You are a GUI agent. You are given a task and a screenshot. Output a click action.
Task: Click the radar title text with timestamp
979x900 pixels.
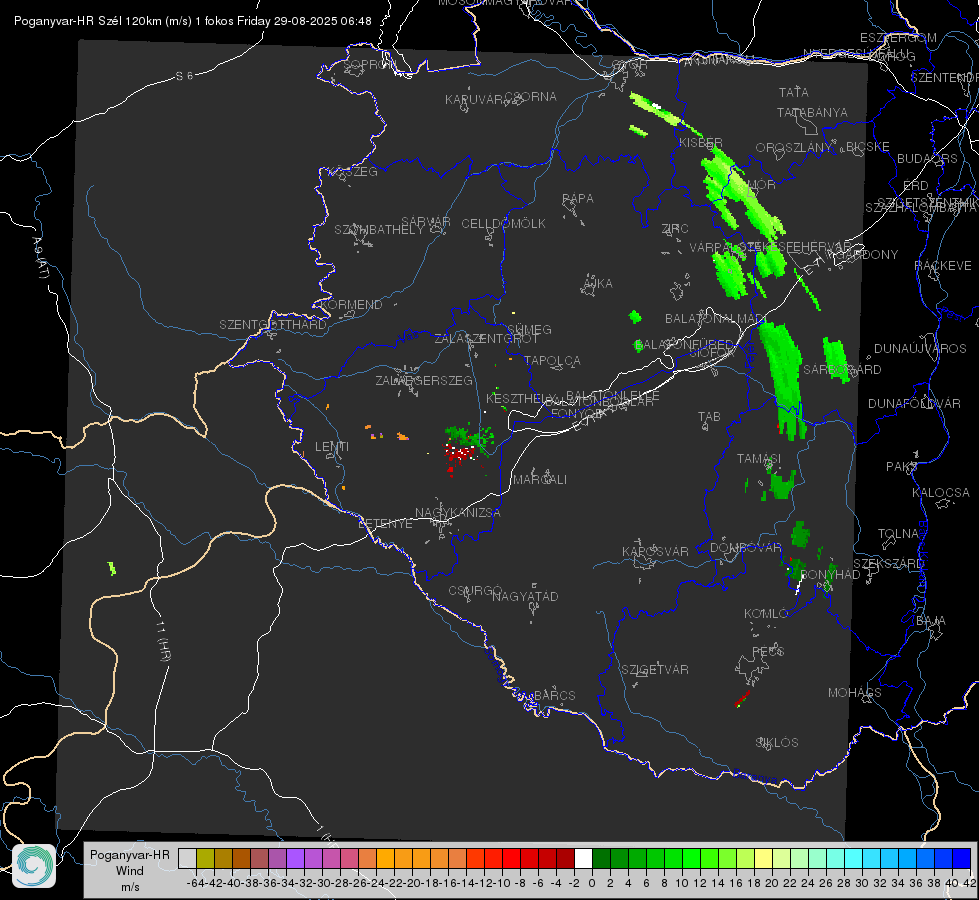tap(192, 21)
